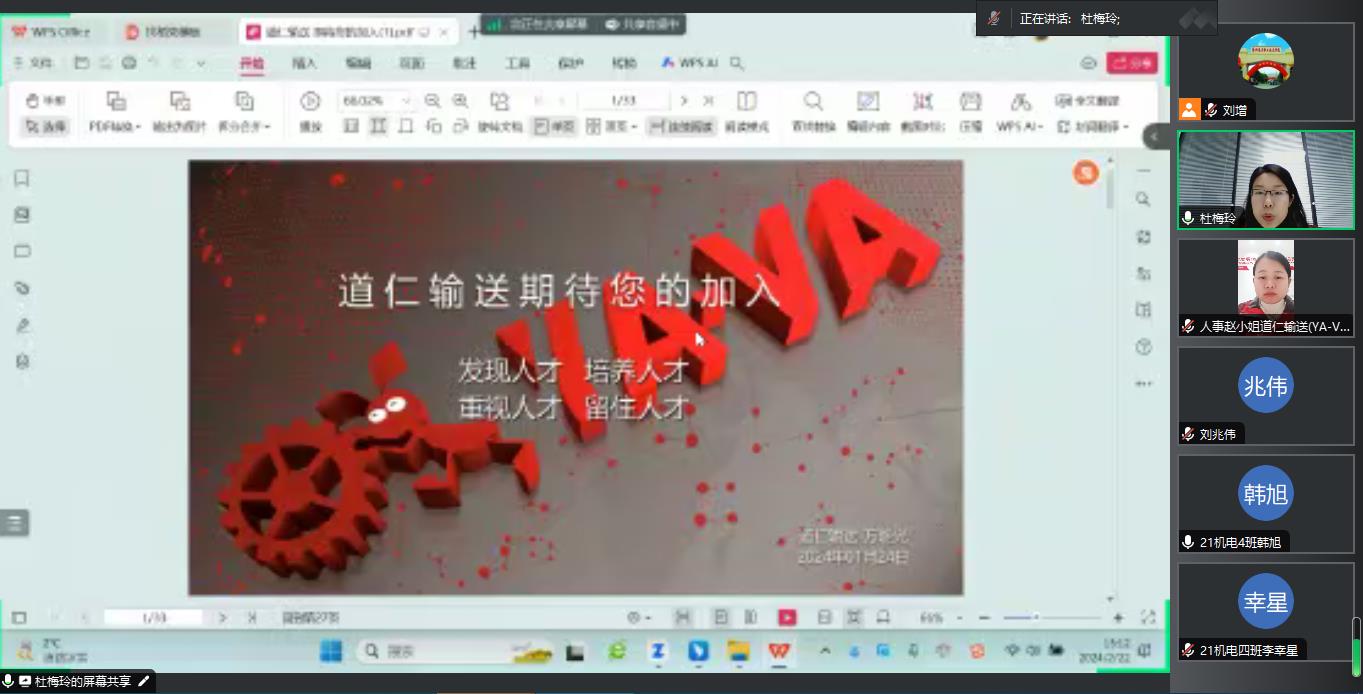Click the more options ellipsis in right sidebar
The image size is (1363, 694).
tap(1144, 384)
